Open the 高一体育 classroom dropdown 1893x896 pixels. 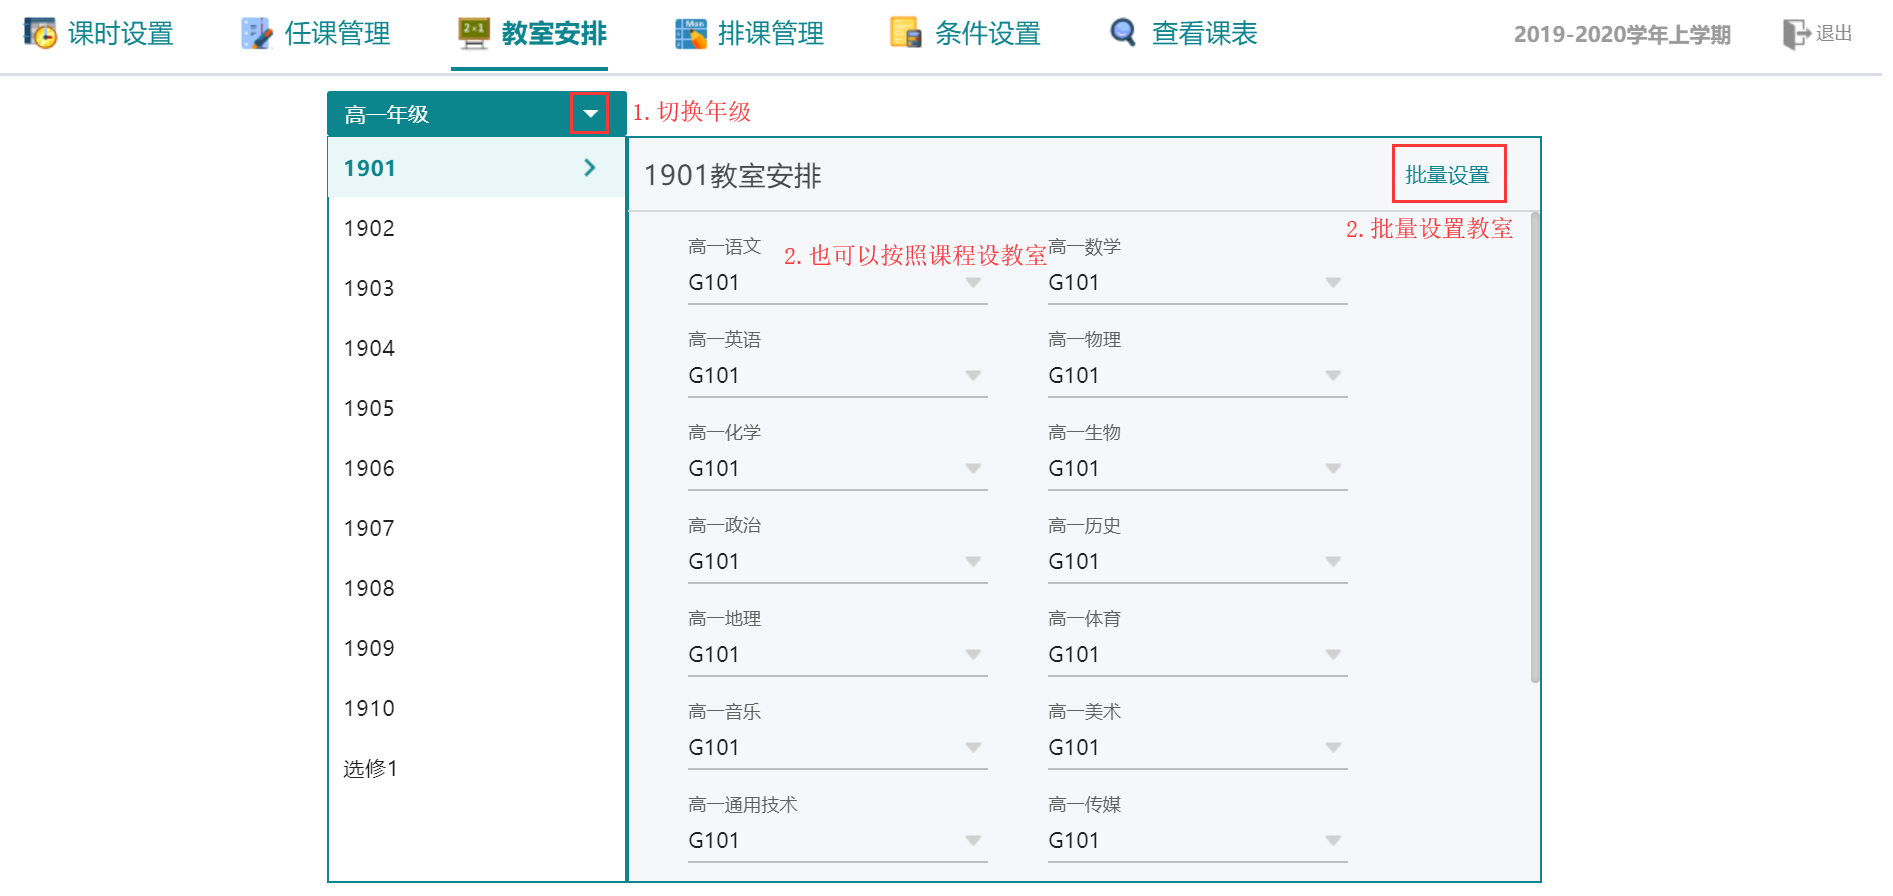(1198, 655)
